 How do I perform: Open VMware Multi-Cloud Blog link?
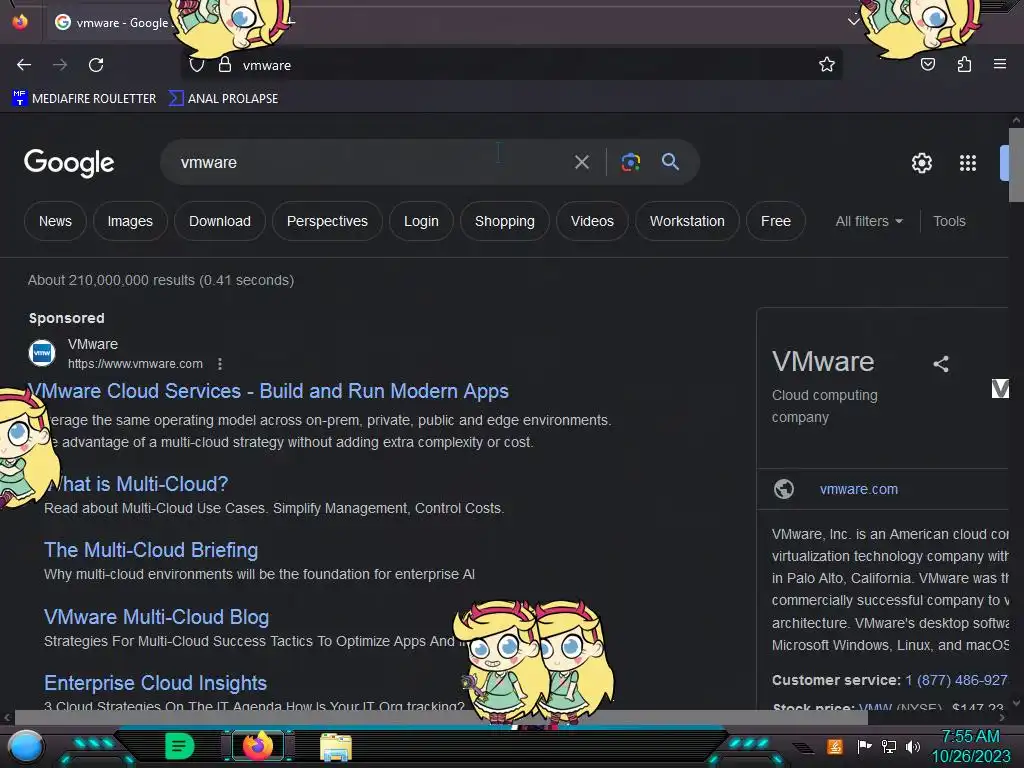[156, 616]
